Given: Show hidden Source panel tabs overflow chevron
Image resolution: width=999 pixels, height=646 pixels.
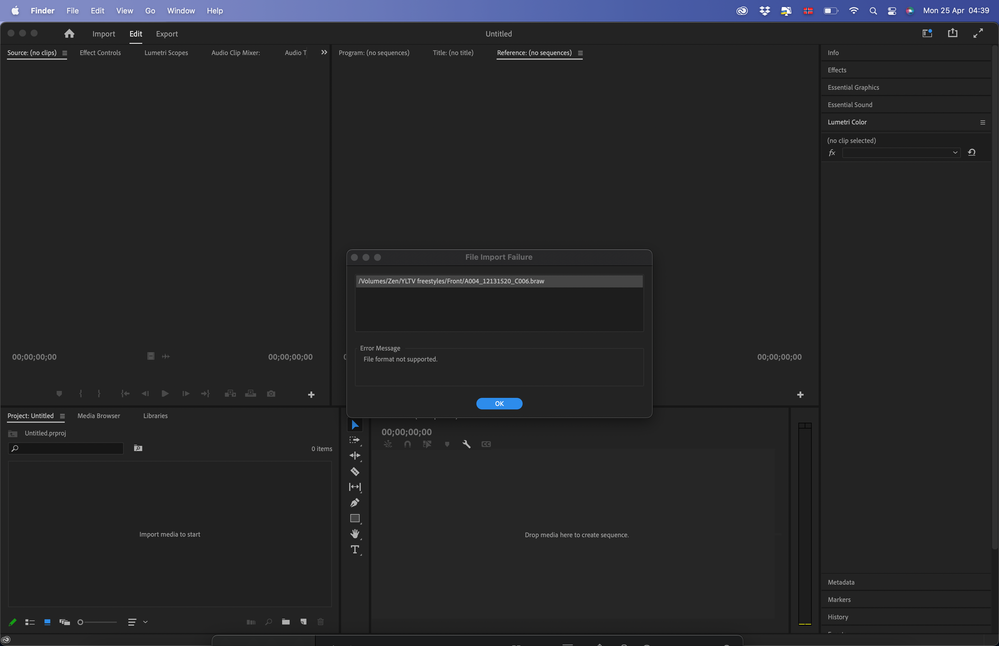Looking at the screenshot, I should click(x=324, y=52).
